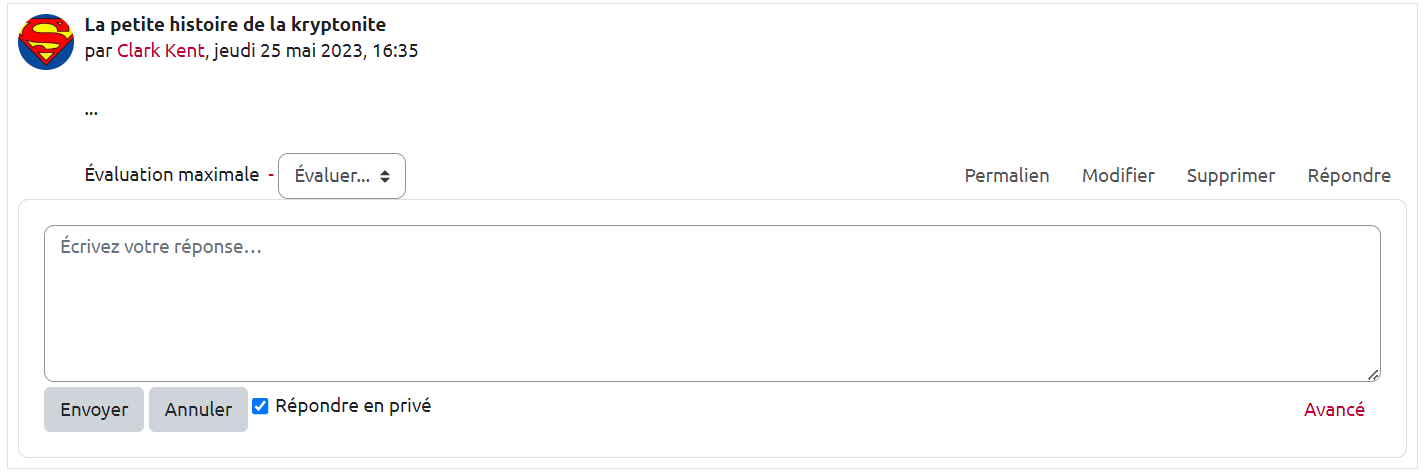Focus the "Écrivez votre réponse" text area
1425x475 pixels.
[x=711, y=303]
